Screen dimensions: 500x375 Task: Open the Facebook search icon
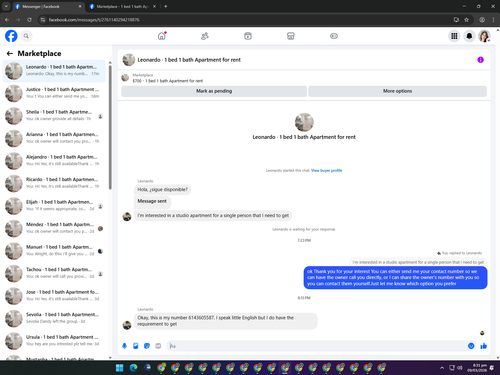pyautogui.click(x=26, y=36)
